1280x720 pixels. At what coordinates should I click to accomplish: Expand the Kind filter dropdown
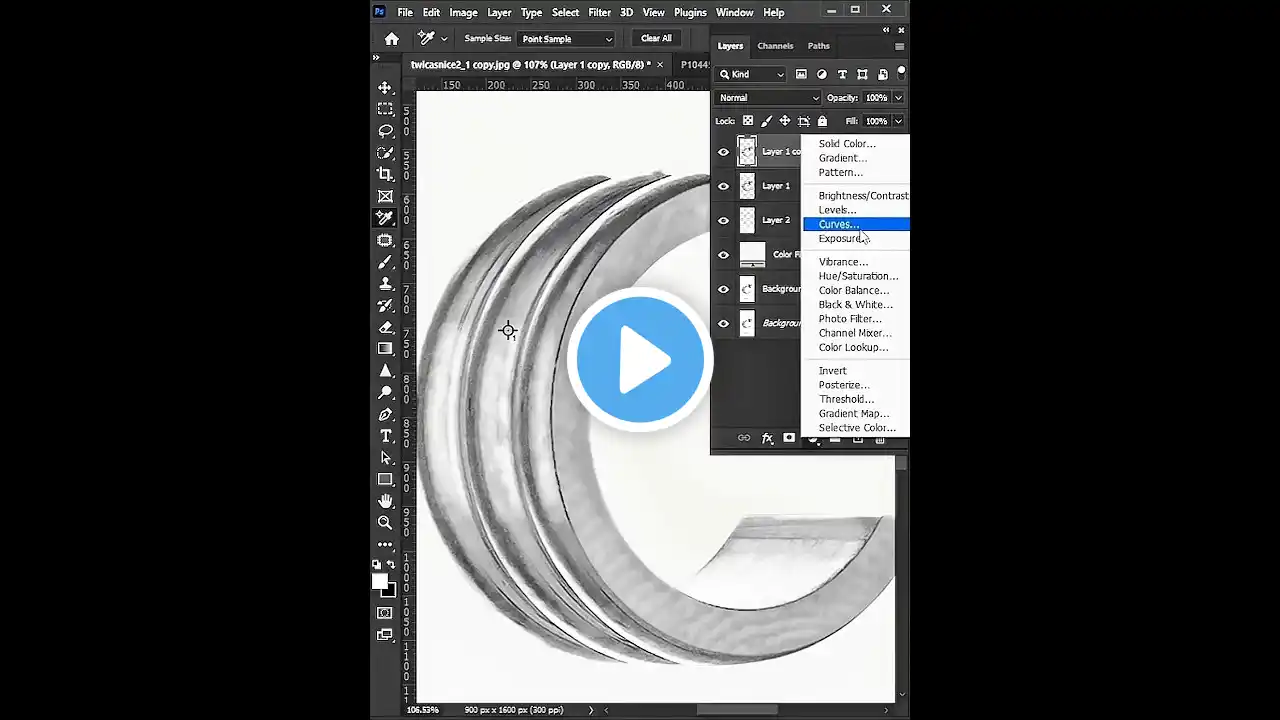tap(752, 74)
